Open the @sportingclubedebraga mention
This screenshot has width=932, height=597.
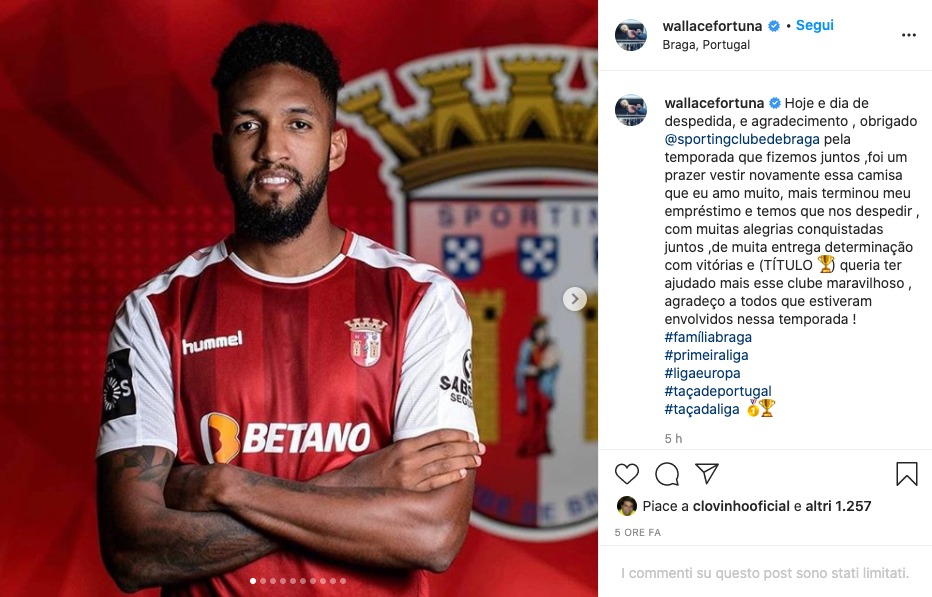tap(742, 139)
